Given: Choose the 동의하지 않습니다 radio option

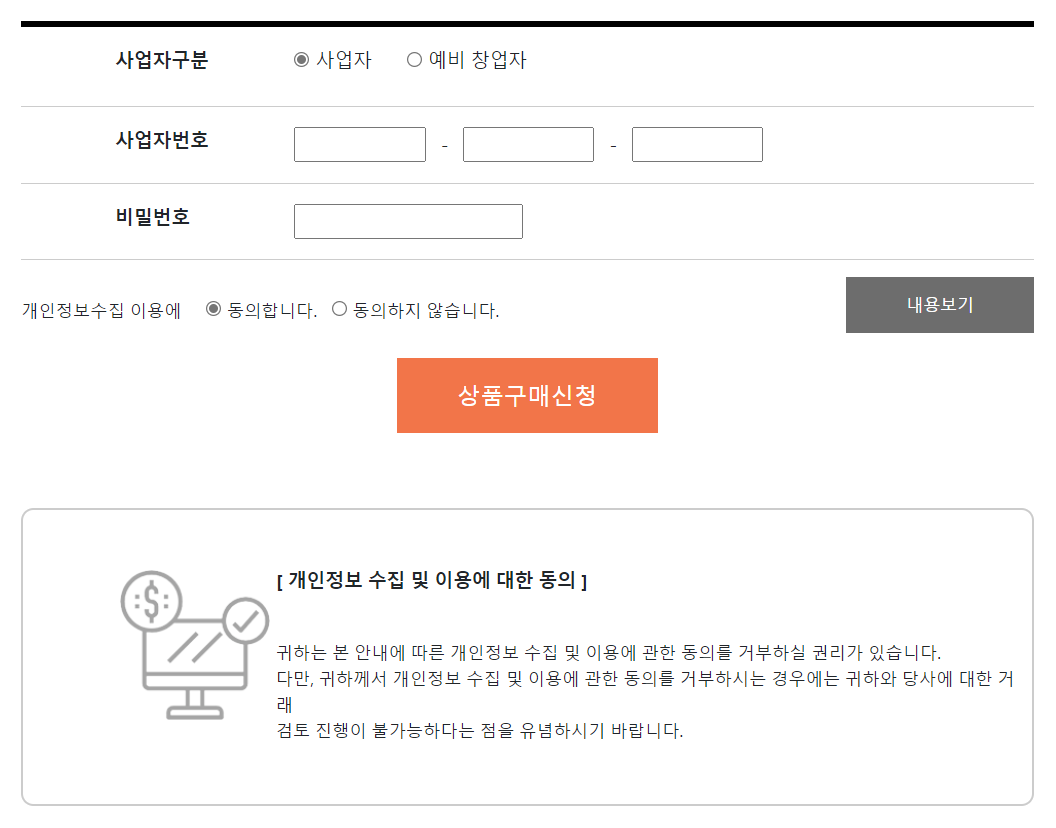Looking at the screenshot, I should [339, 309].
